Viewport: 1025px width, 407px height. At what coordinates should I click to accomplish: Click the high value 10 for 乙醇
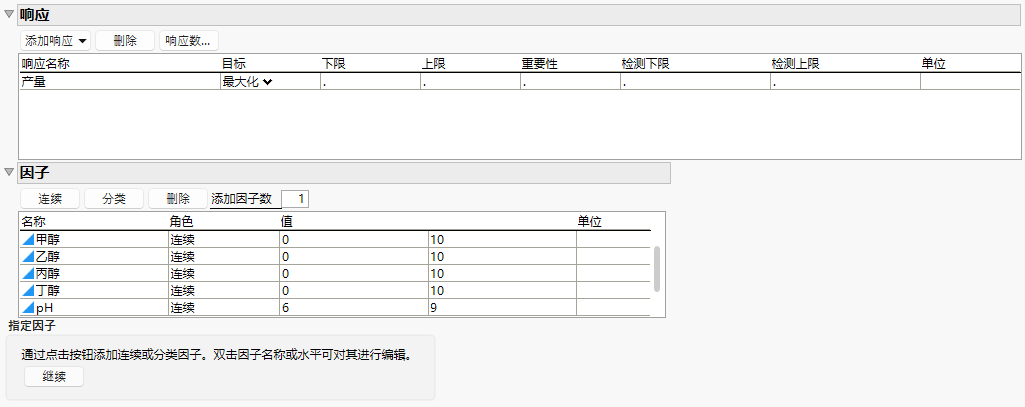pyautogui.click(x=501, y=257)
